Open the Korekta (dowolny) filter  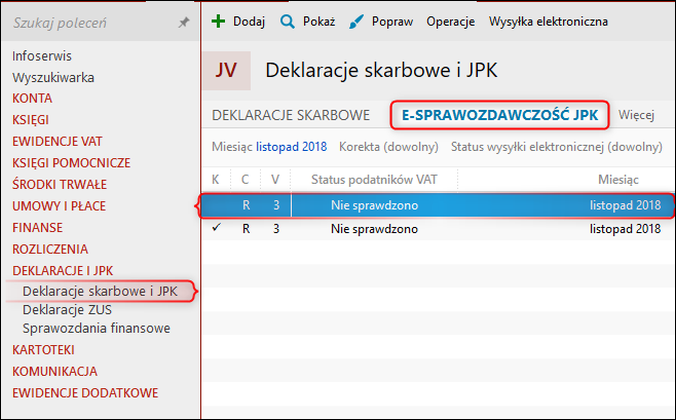(388, 147)
